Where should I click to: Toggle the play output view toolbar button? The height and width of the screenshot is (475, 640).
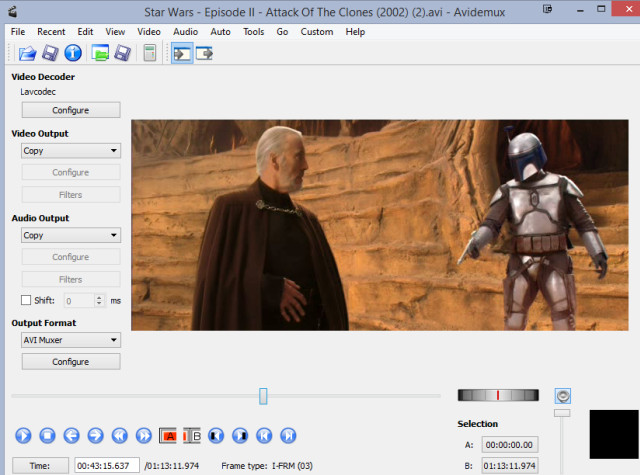182,53
